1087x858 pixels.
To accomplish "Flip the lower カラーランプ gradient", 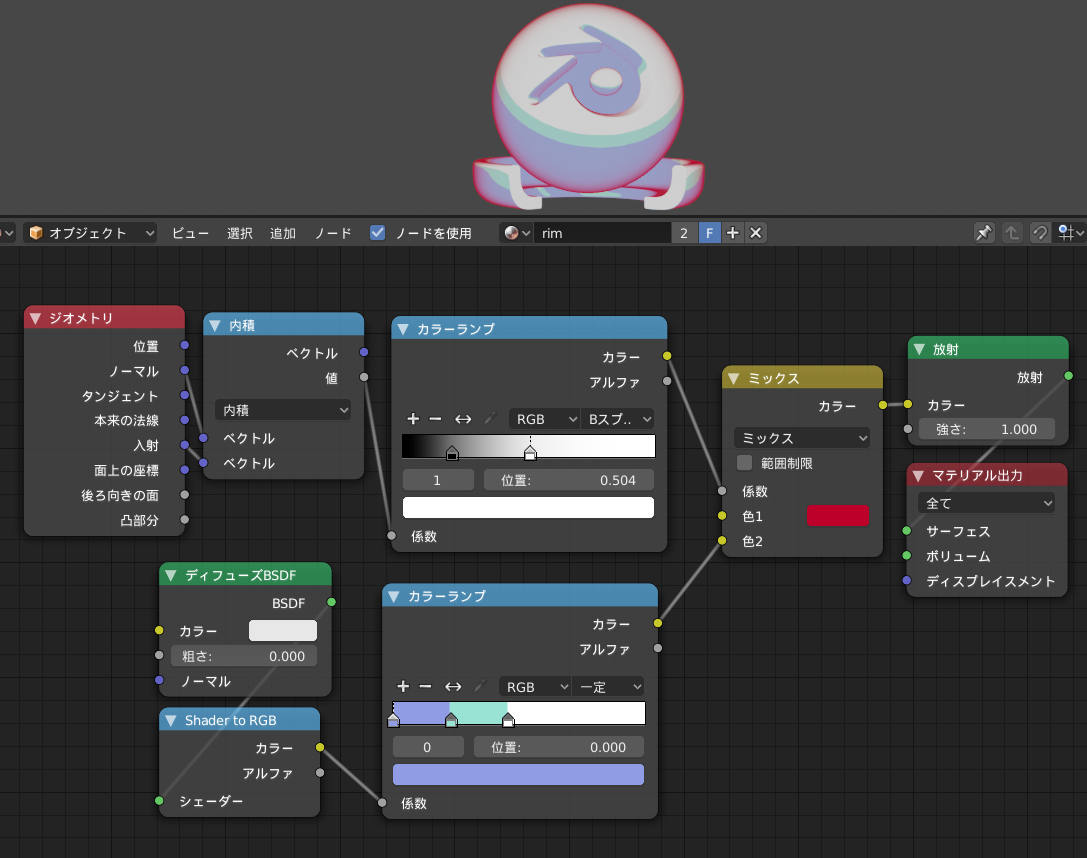I will point(453,686).
